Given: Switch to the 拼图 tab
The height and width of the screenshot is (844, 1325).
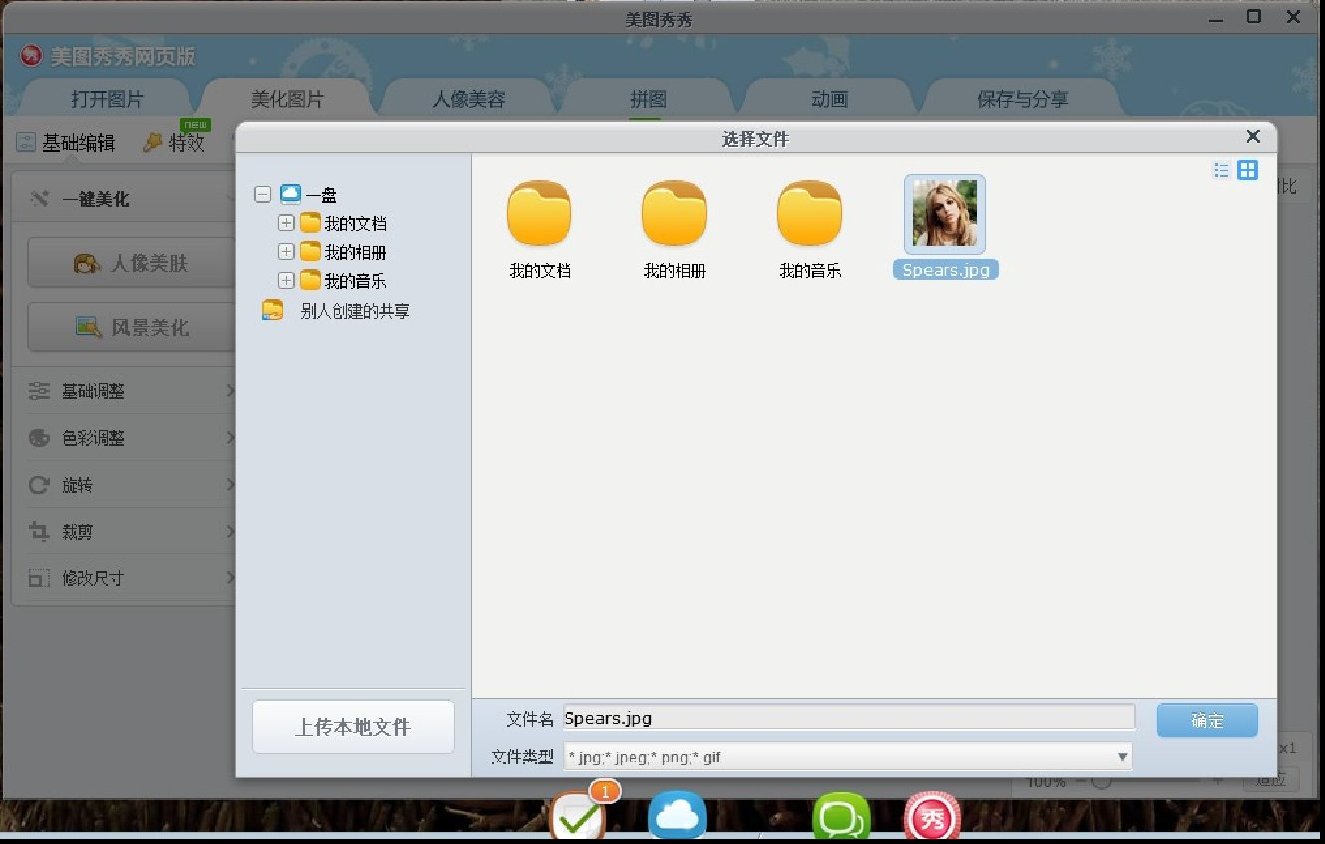Looking at the screenshot, I should [x=648, y=99].
